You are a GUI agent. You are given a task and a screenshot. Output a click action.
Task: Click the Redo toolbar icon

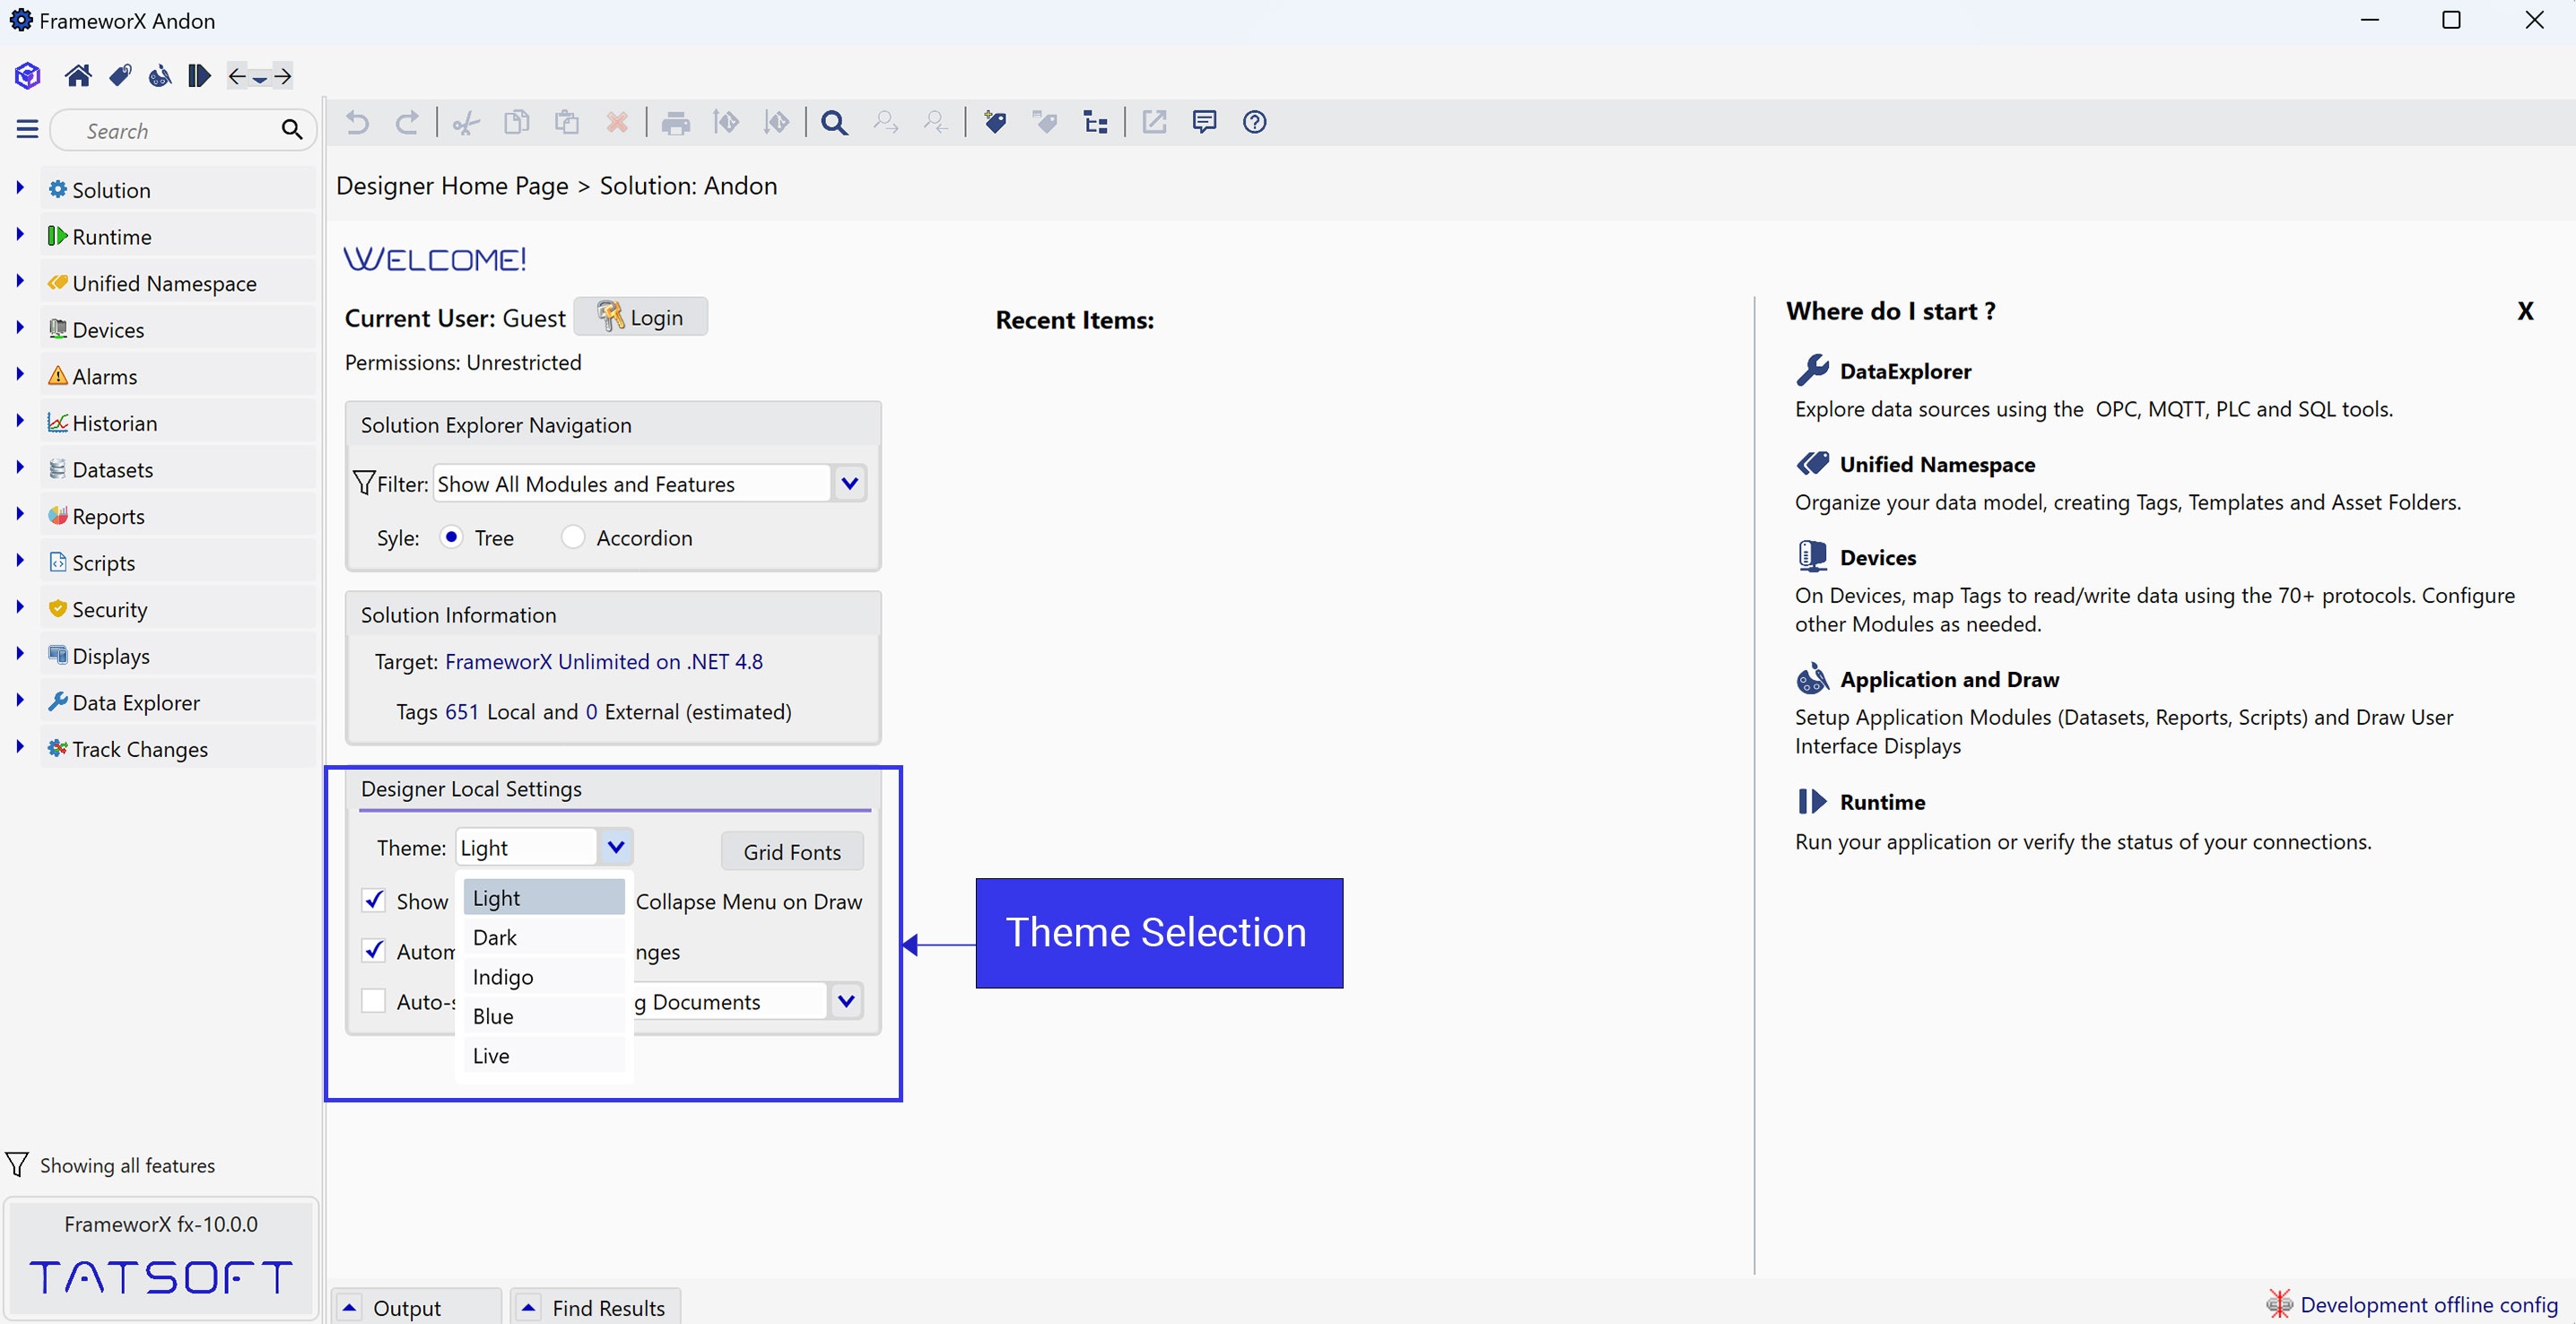click(x=407, y=122)
